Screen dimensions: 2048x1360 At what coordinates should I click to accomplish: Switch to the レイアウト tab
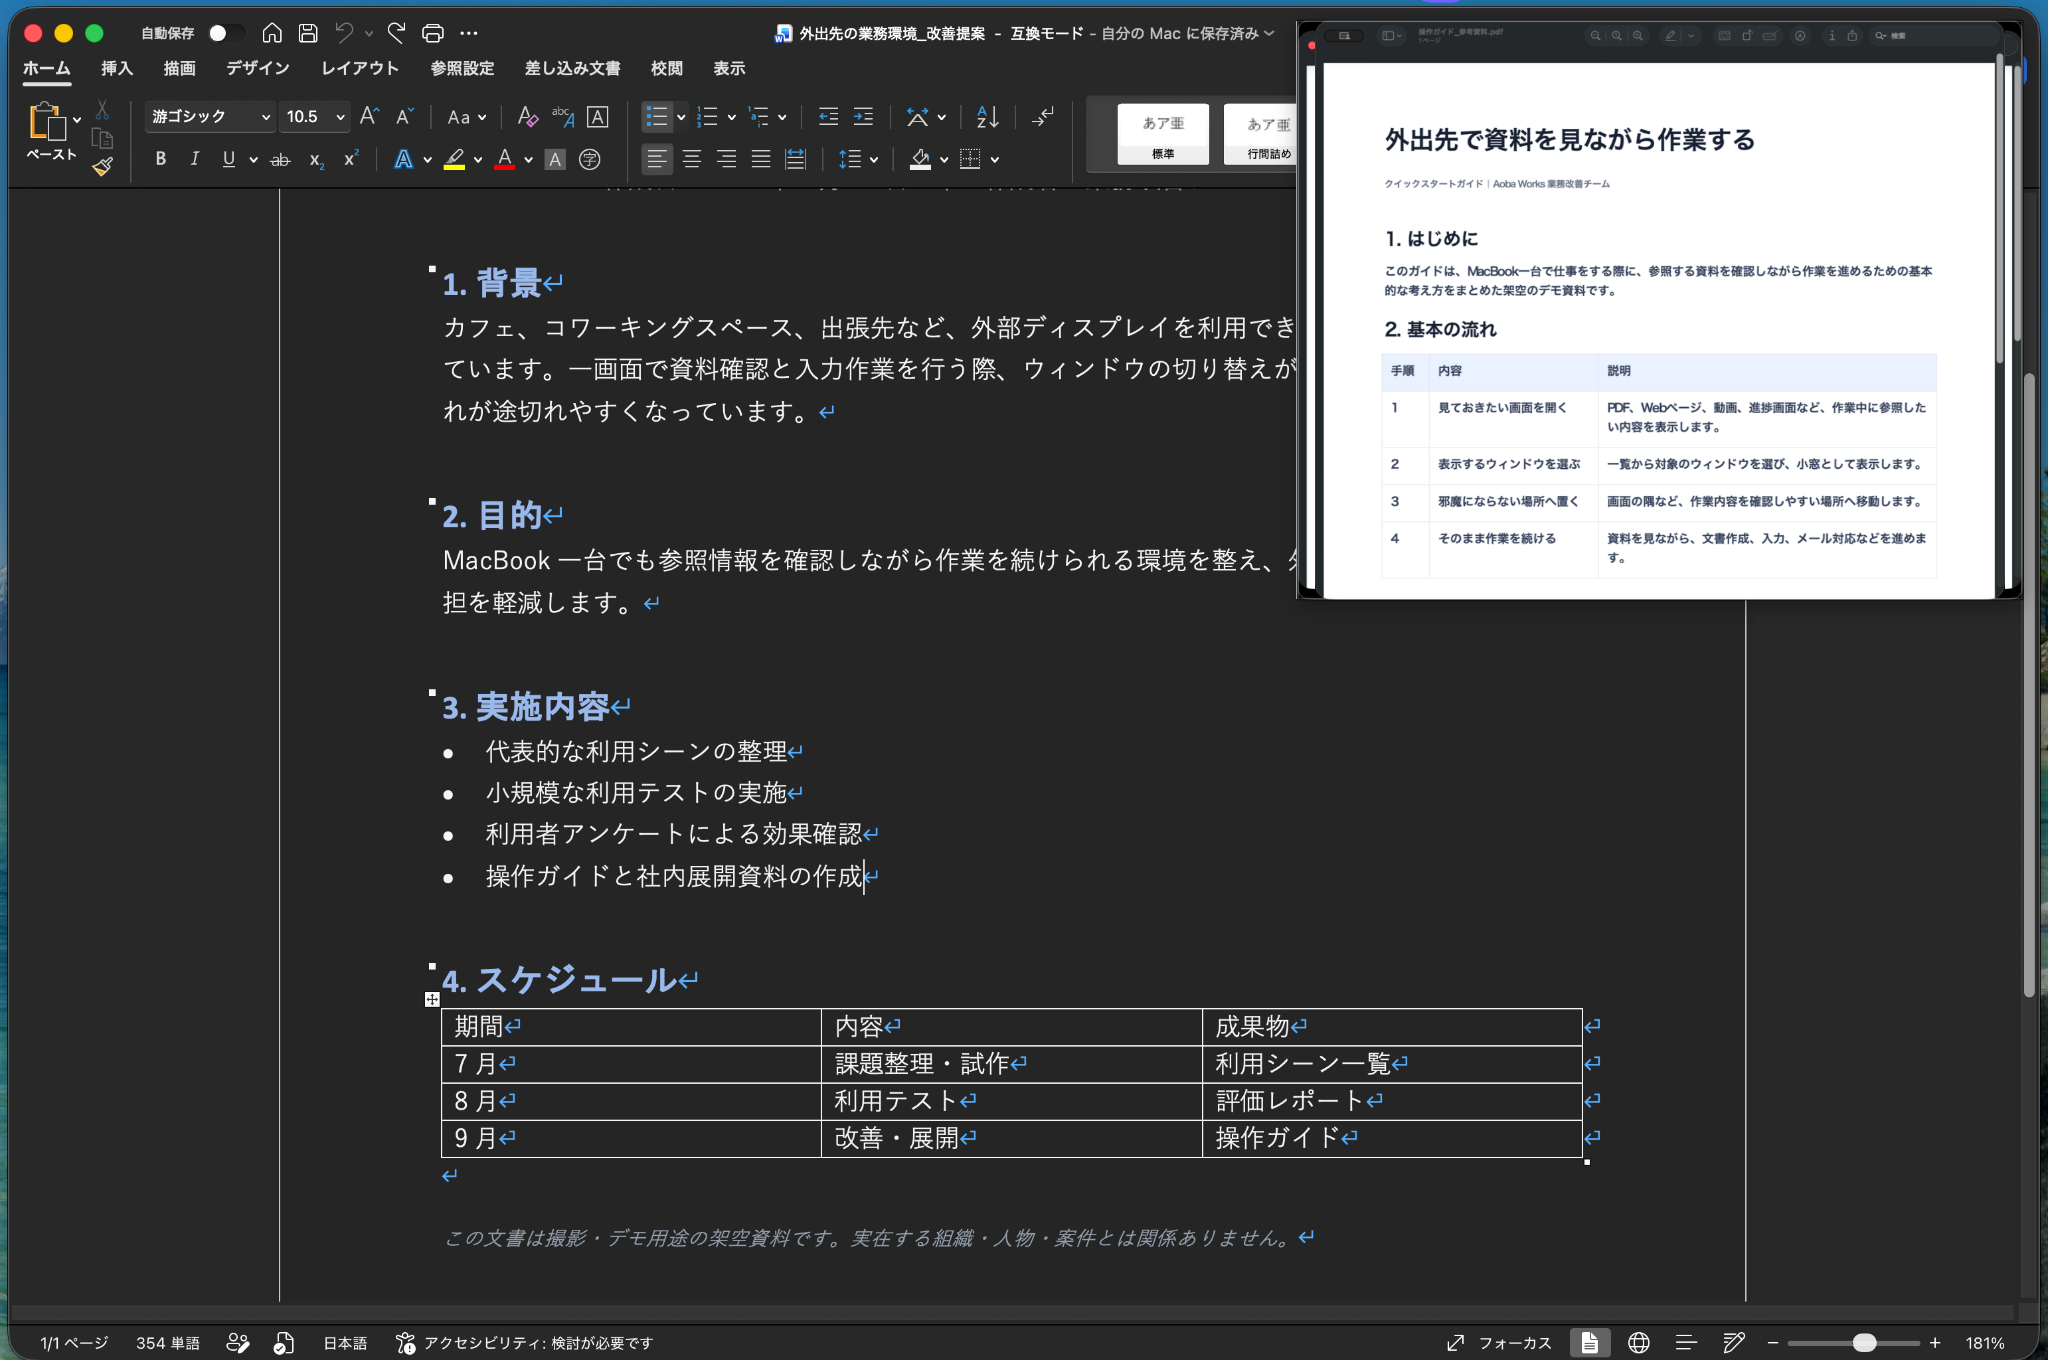click(x=360, y=68)
